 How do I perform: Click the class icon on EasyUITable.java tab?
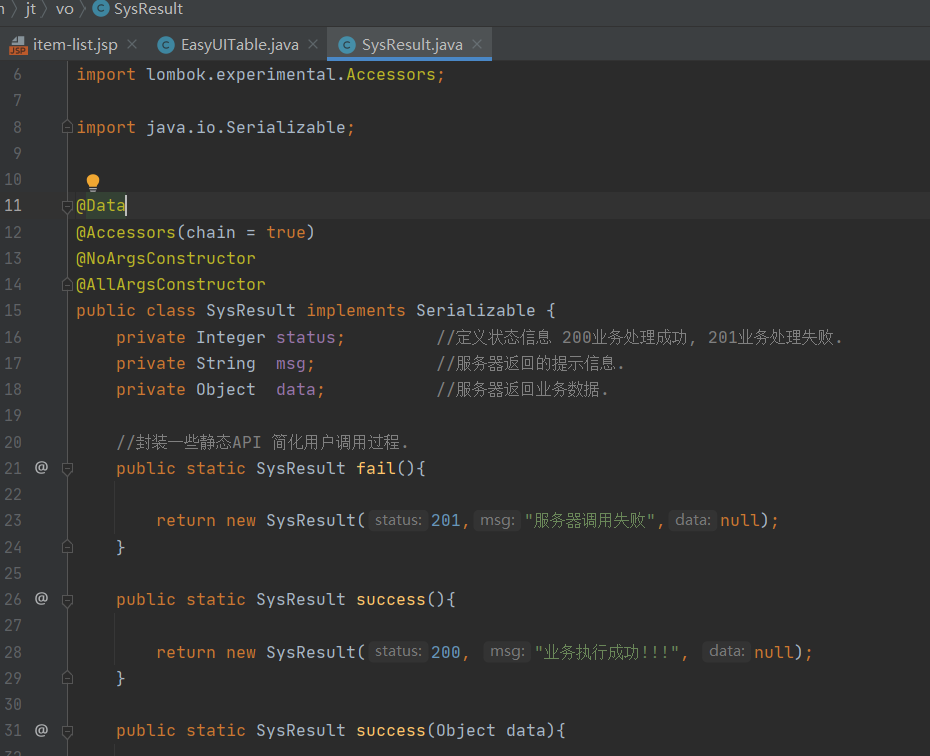(166, 45)
